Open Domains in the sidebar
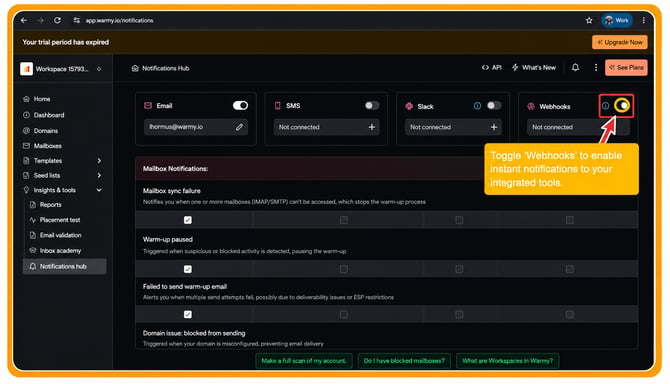670x384 pixels. tap(46, 131)
